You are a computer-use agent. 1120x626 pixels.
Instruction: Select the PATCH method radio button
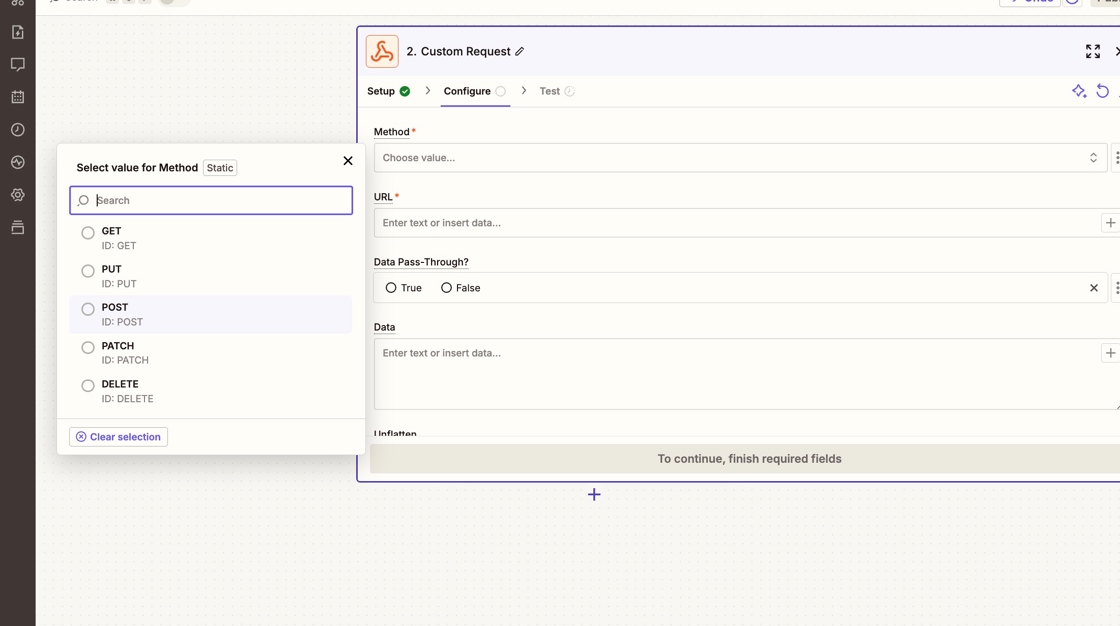(88, 347)
